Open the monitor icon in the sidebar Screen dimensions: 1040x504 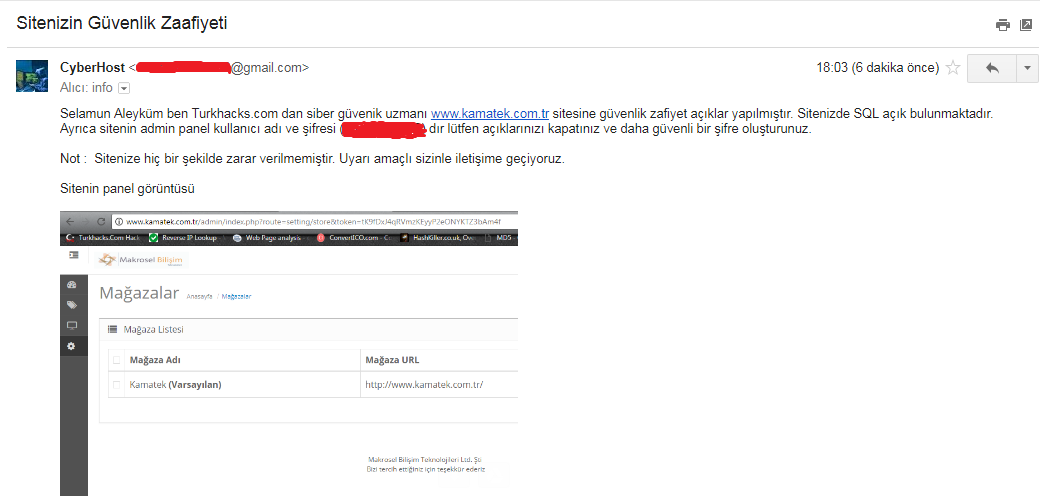(72, 326)
